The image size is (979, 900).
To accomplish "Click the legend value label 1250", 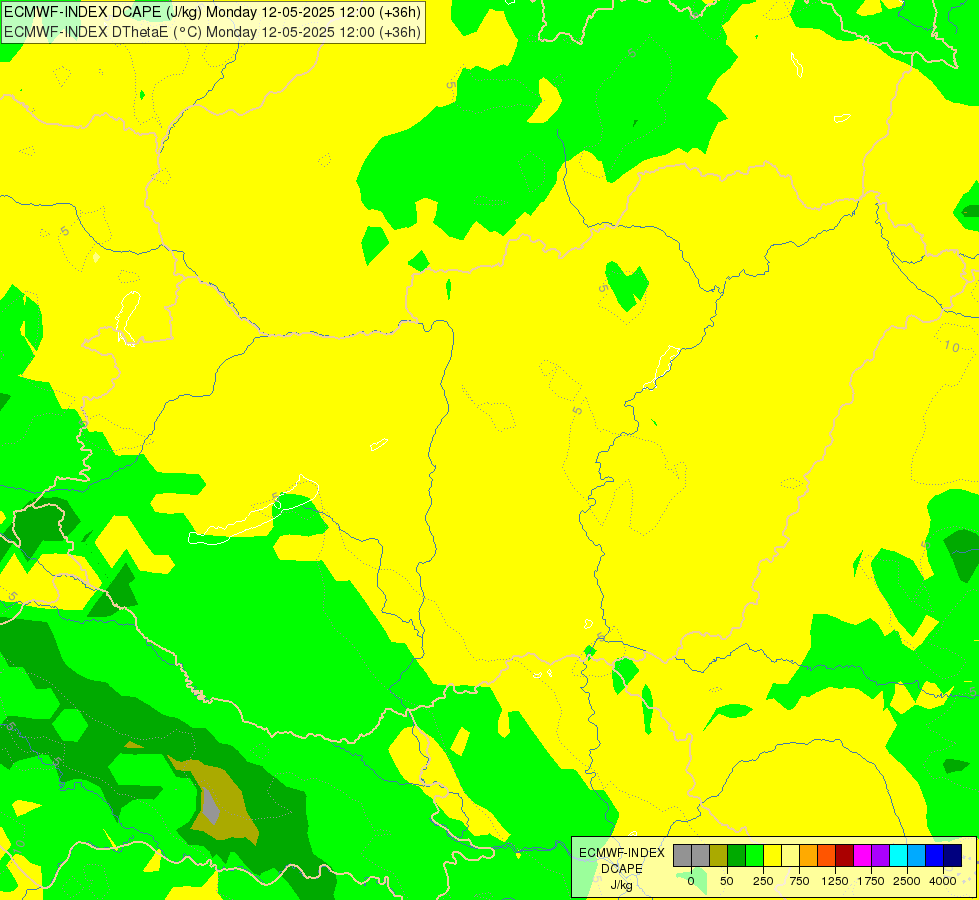I will pos(835,881).
